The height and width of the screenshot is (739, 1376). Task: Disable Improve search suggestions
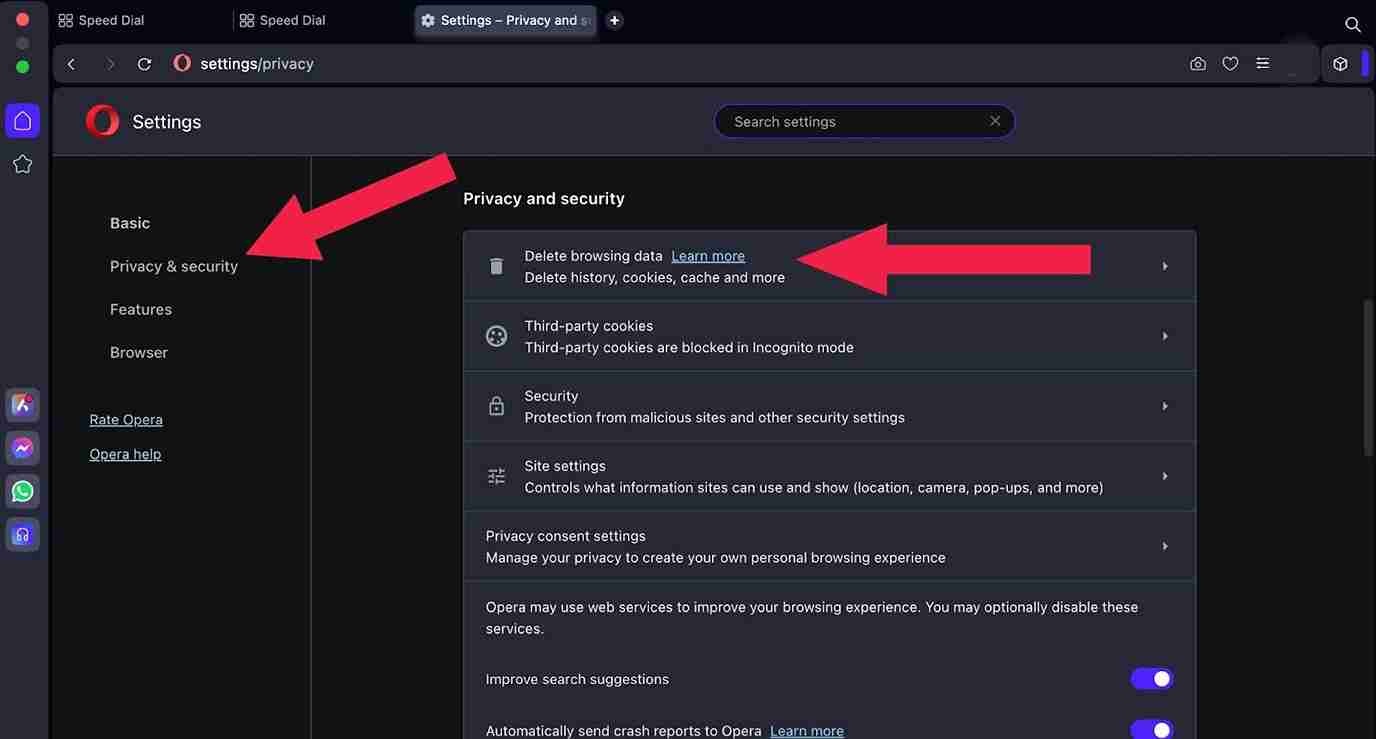[x=1151, y=678]
